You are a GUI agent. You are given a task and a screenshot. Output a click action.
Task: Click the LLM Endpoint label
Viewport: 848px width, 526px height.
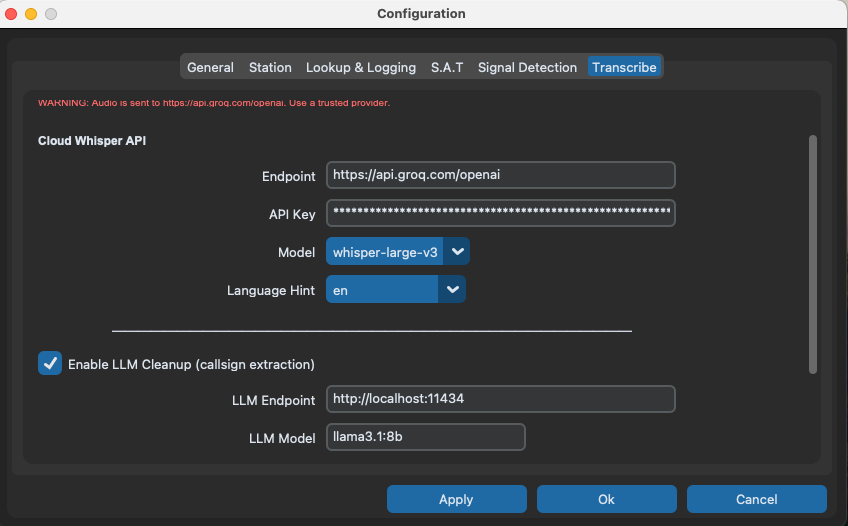[x=273, y=400]
